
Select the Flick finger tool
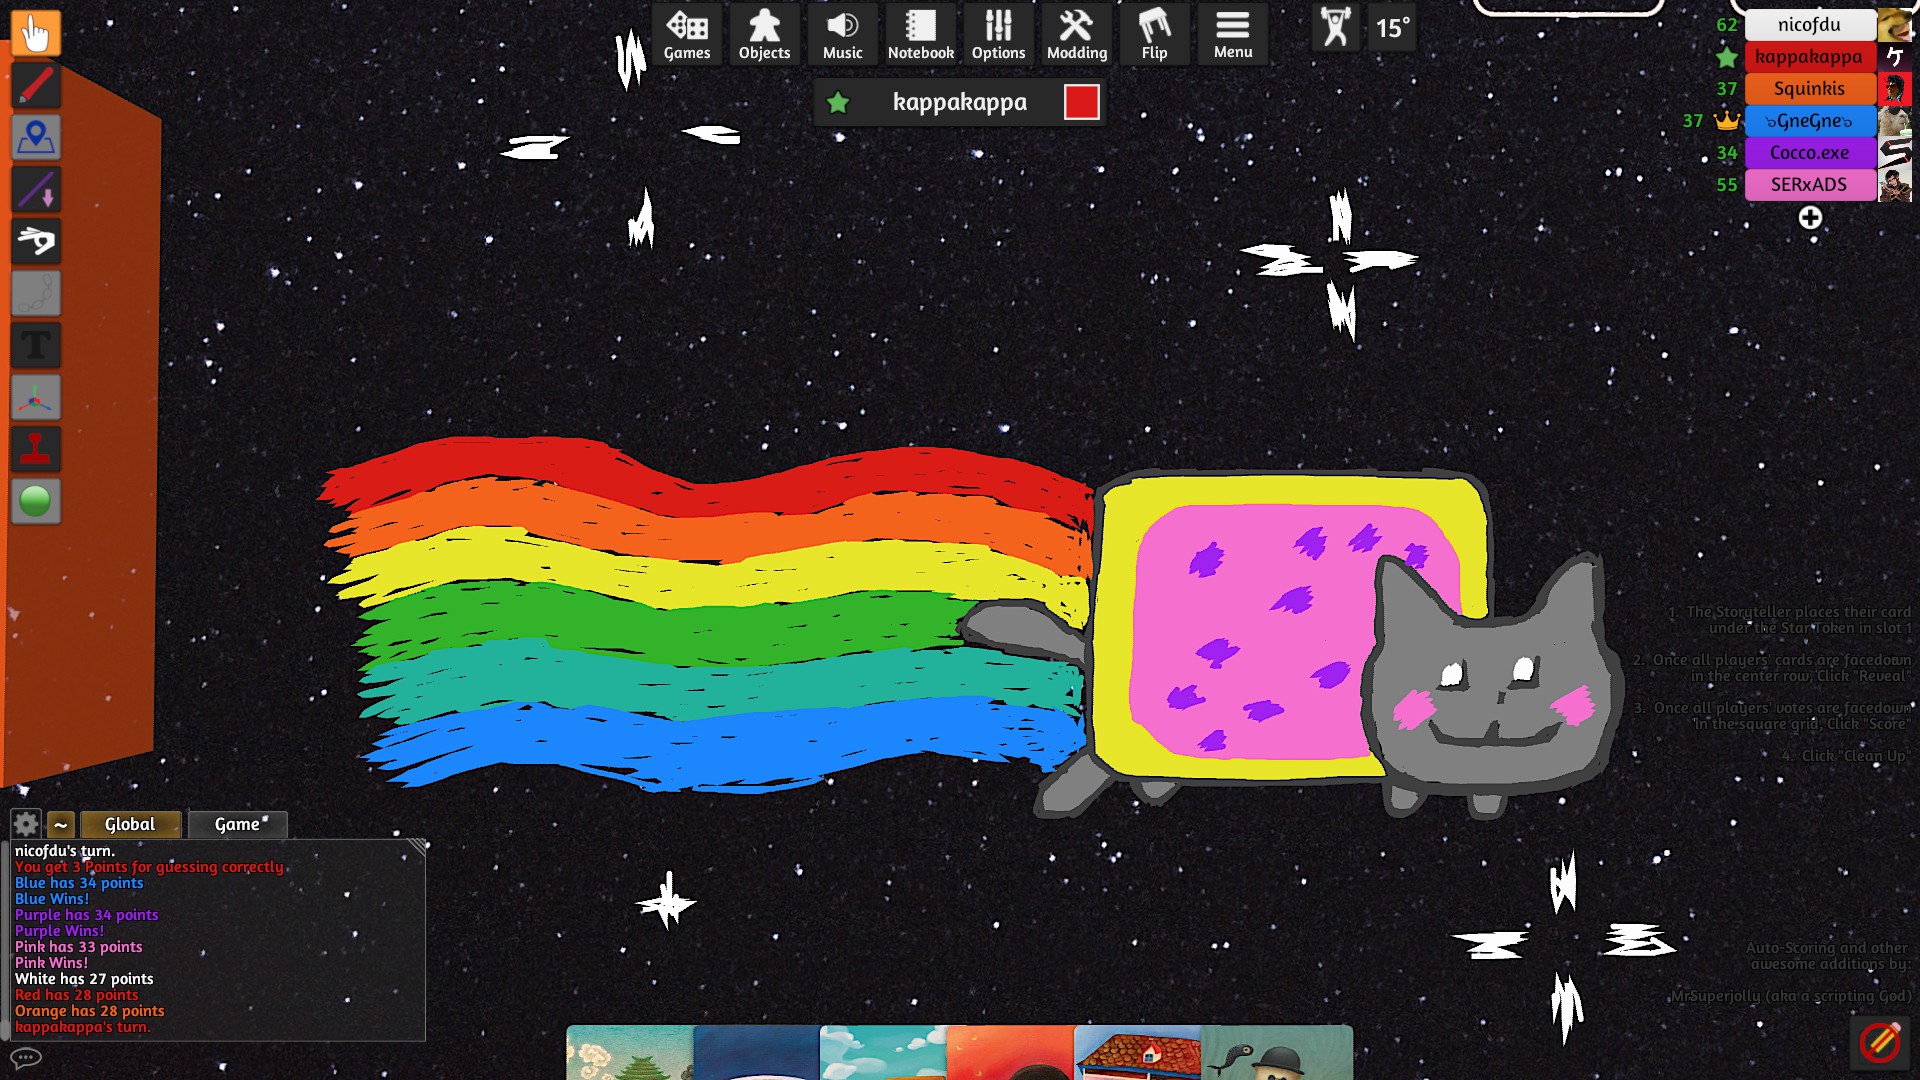point(35,241)
